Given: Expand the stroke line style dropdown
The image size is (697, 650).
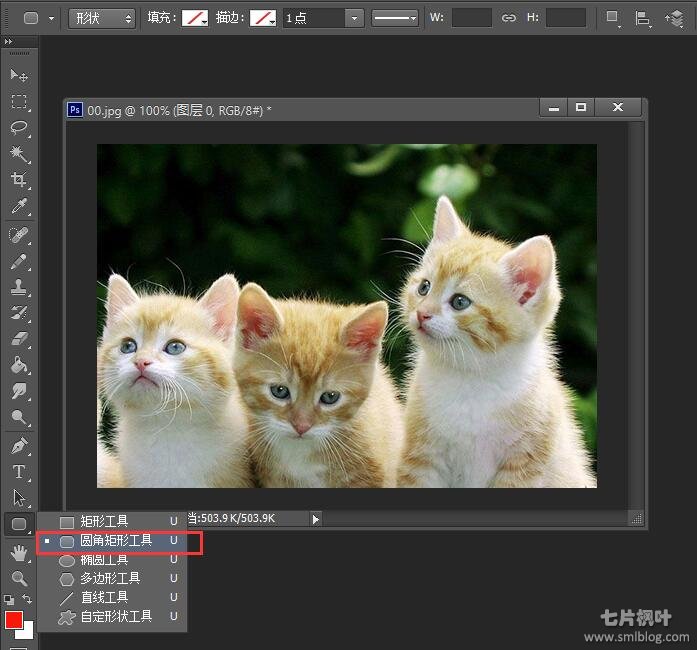Looking at the screenshot, I should click(x=395, y=18).
